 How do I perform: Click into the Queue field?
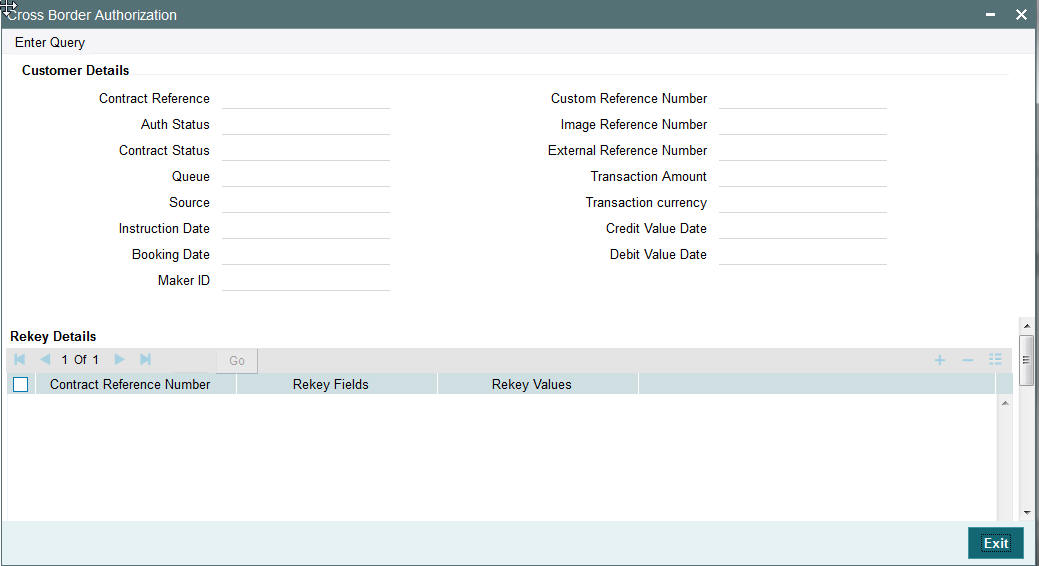click(306, 176)
